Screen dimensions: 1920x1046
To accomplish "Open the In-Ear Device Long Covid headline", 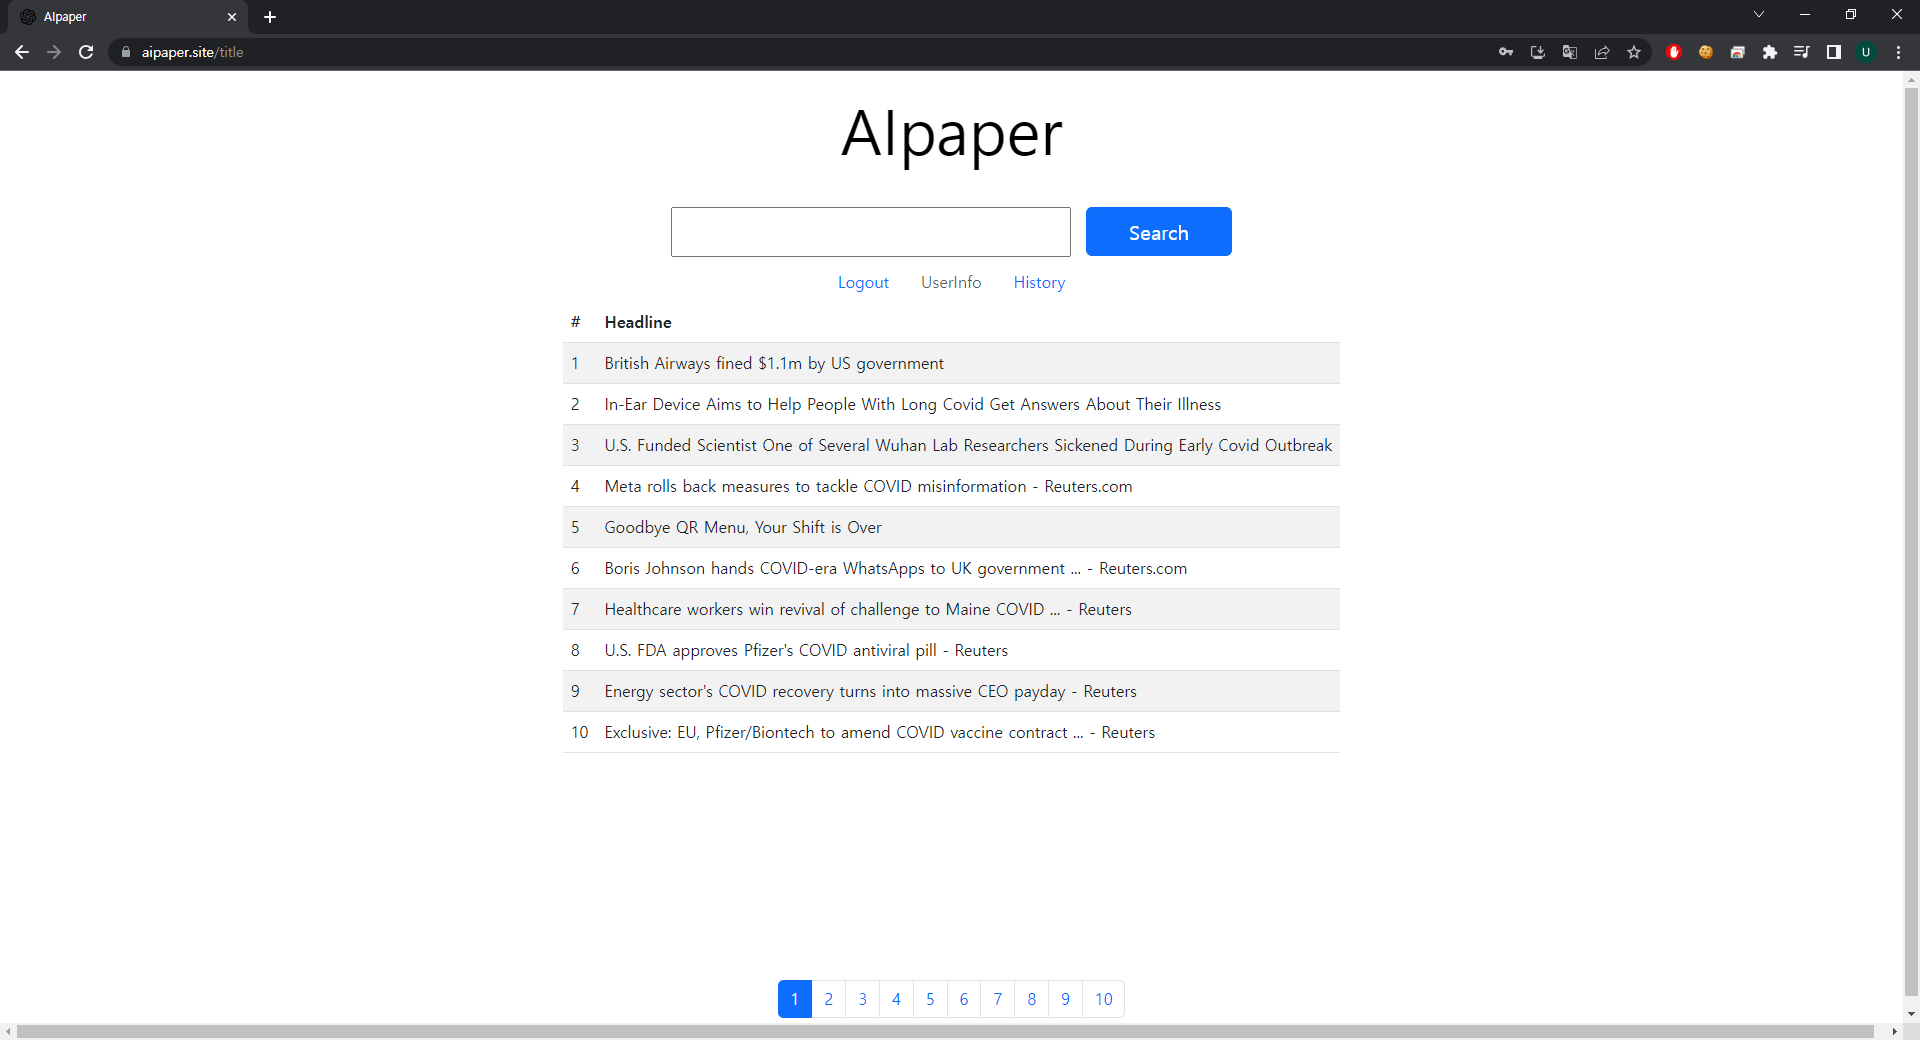I will click(x=912, y=404).
